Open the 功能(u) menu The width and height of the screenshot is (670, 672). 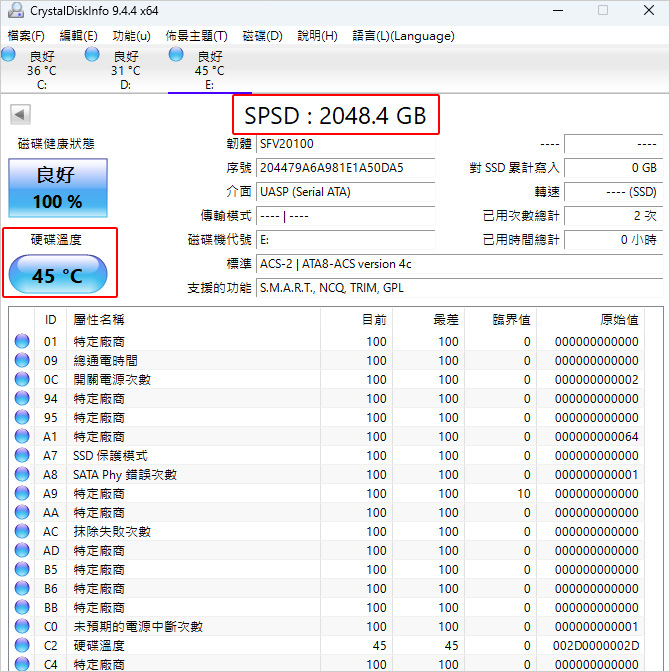click(x=132, y=36)
